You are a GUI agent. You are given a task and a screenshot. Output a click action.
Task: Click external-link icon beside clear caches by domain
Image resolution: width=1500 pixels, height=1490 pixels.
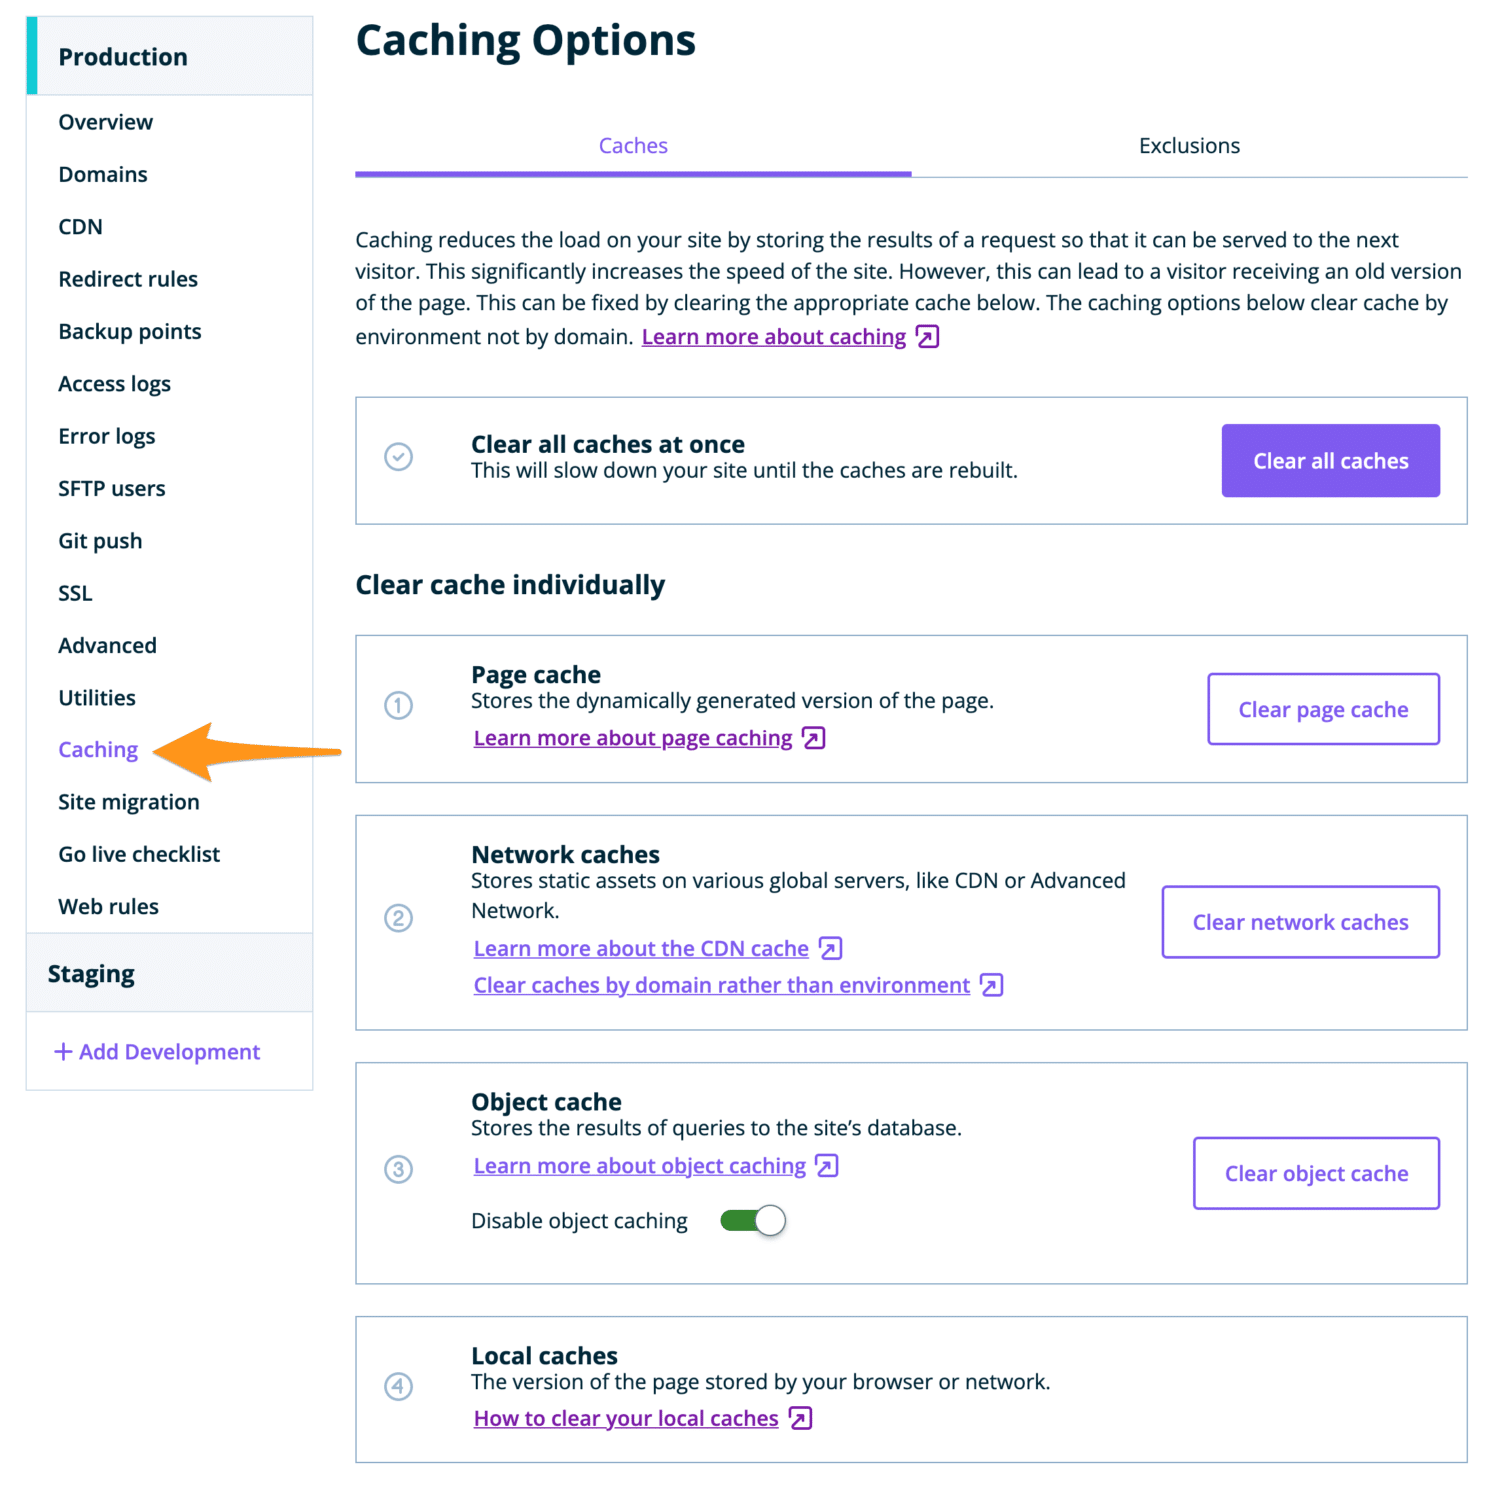pos(991,985)
